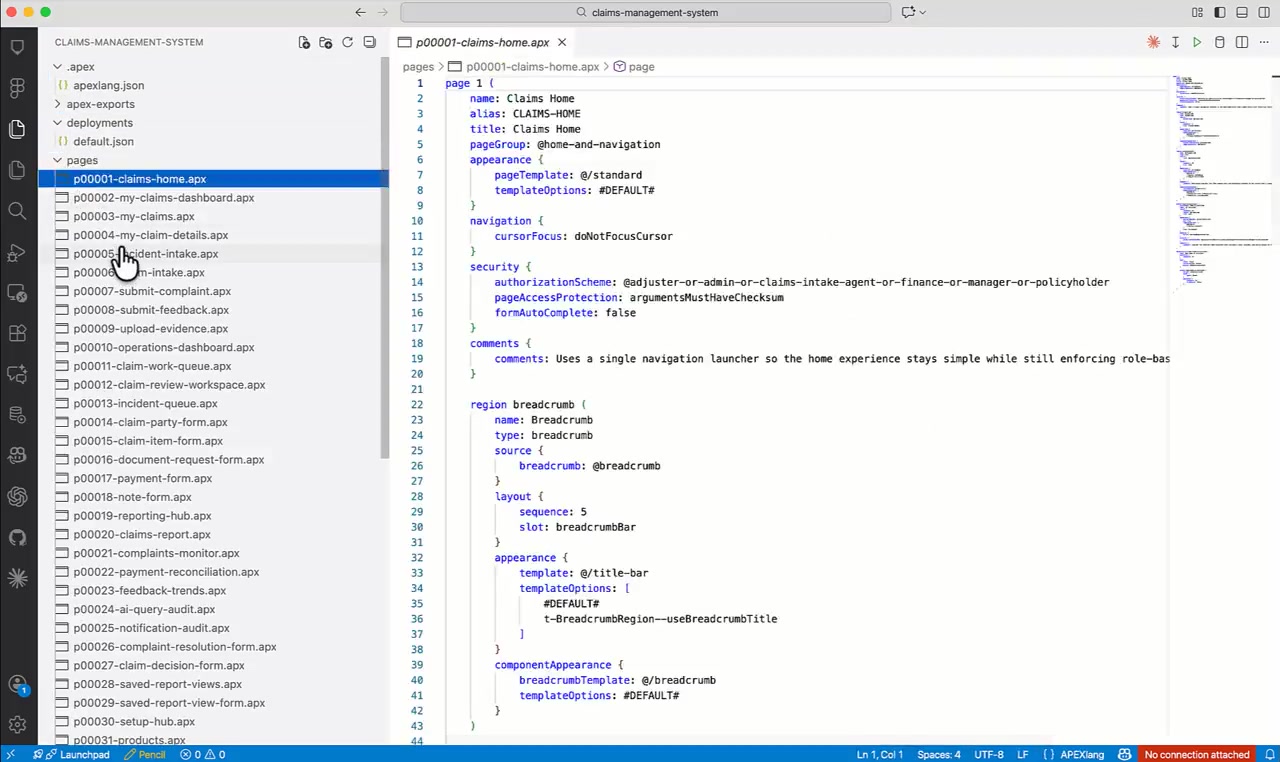Click the green Run play button
1280x762 pixels.
coord(1197,42)
